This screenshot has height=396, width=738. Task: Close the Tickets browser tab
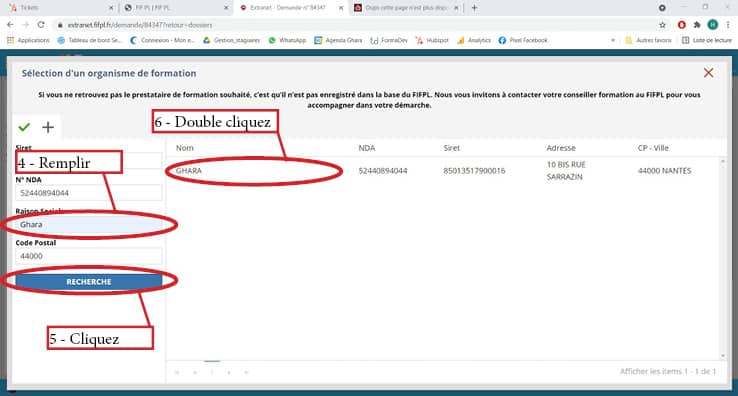(x=111, y=8)
